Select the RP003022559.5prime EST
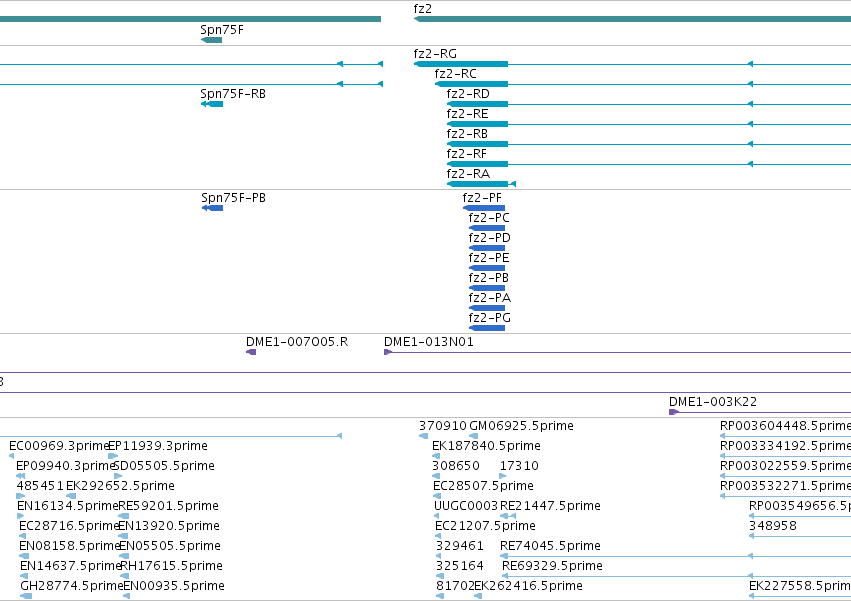The height and width of the screenshot is (601, 851). [785, 477]
